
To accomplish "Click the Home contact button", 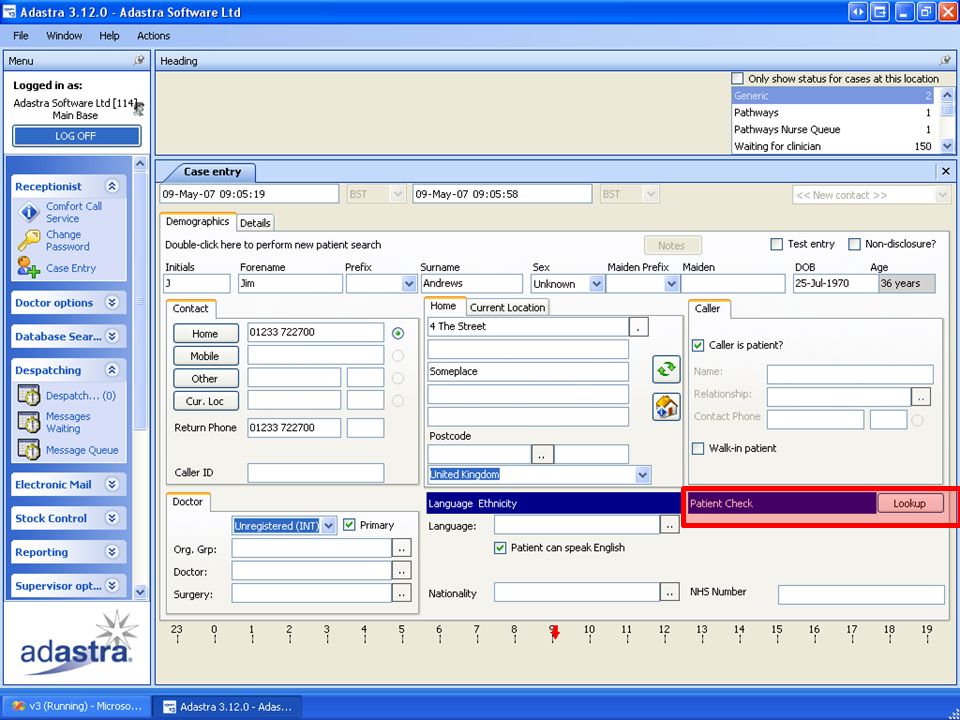I will pos(205,334).
